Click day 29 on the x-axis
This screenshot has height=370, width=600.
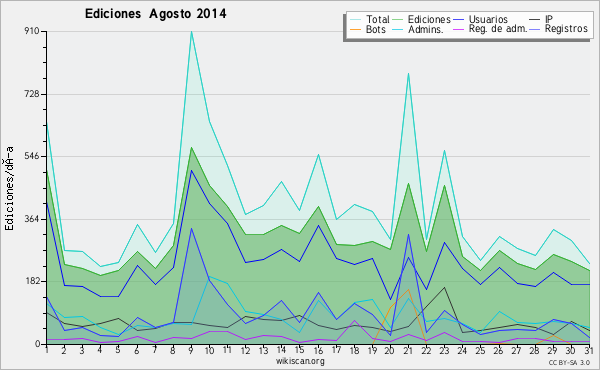tap(553, 350)
